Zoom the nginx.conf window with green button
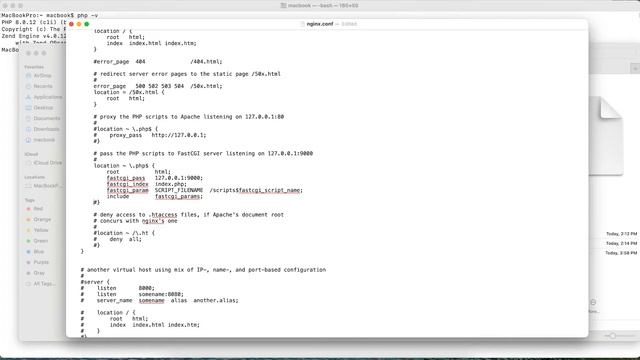This screenshot has height=360, width=640. tap(87, 24)
